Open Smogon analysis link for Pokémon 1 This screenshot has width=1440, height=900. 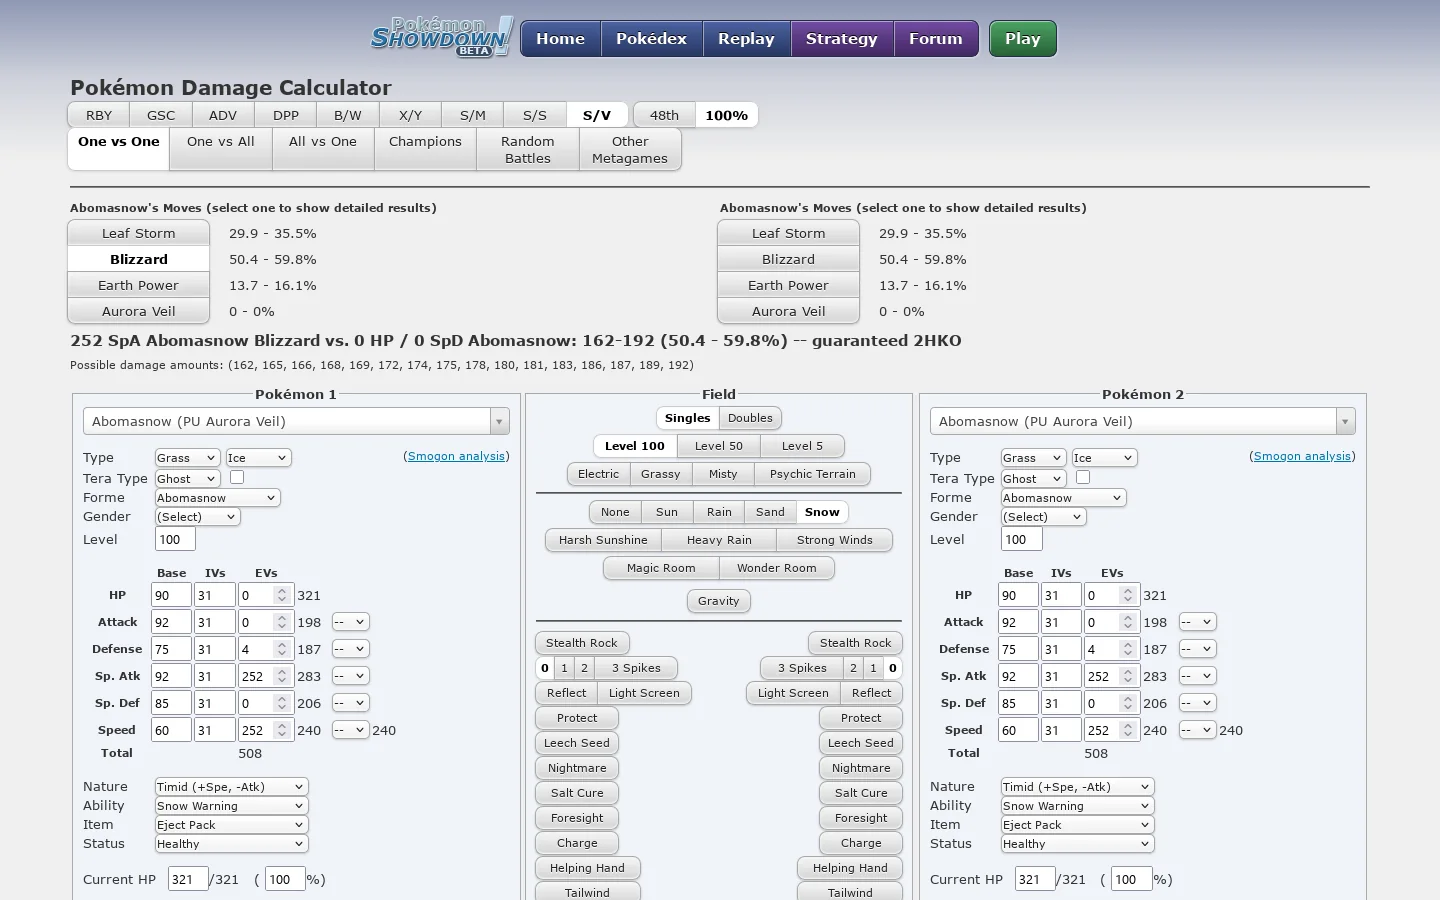(x=457, y=456)
